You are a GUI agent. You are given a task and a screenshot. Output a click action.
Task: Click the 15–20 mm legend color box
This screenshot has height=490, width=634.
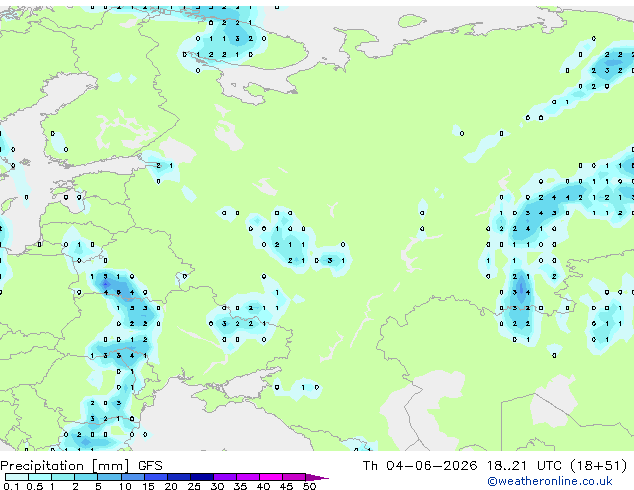pos(156,477)
